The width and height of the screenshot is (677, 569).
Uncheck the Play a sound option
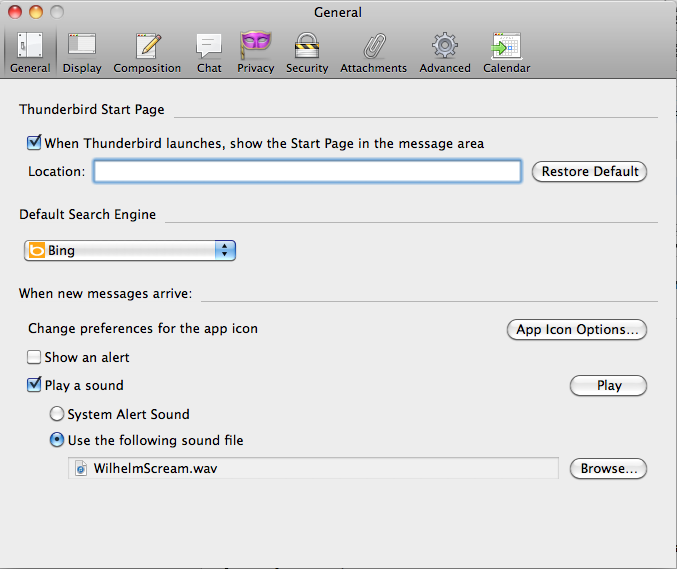pyautogui.click(x=35, y=385)
